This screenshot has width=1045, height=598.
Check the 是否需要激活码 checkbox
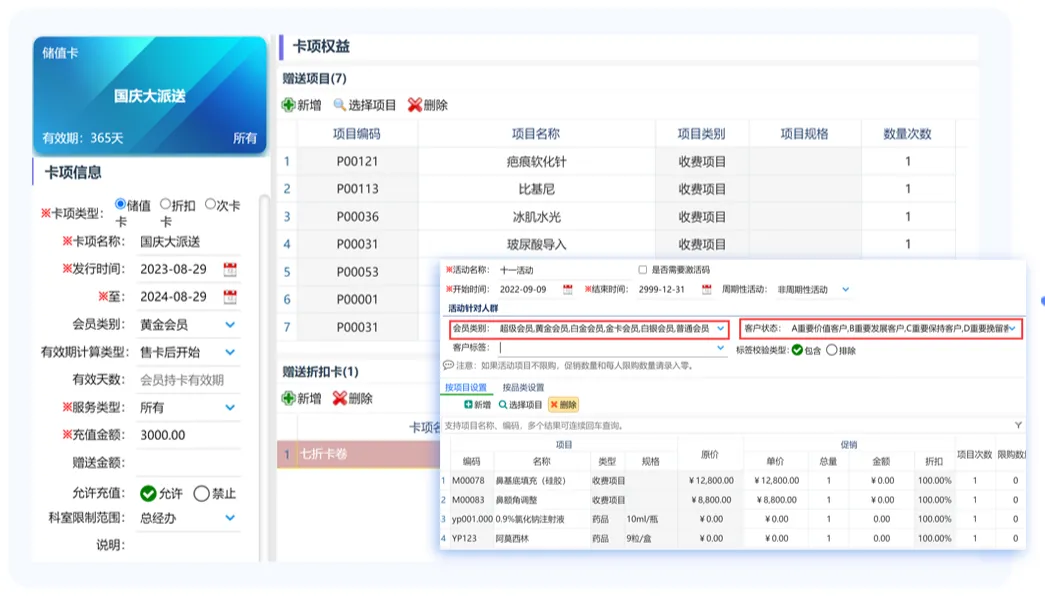643,270
